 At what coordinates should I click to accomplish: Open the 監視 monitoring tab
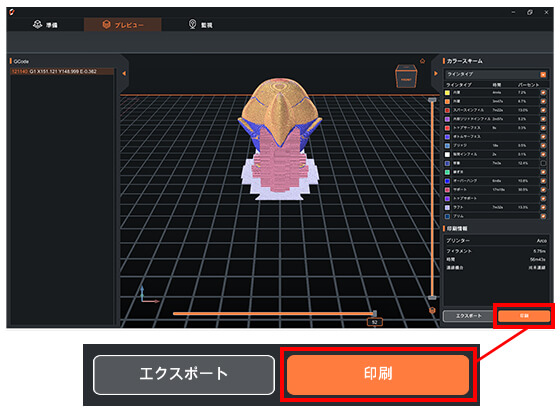(x=200, y=25)
